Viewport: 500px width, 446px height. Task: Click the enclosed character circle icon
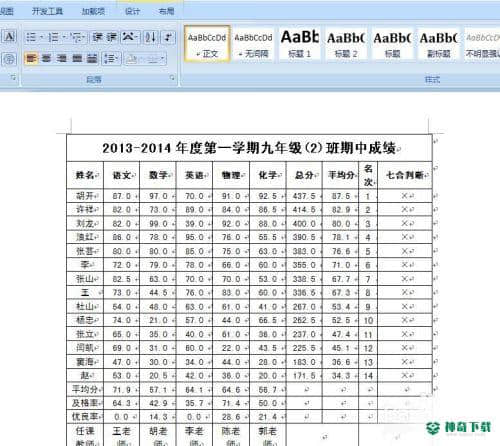coord(9,59)
